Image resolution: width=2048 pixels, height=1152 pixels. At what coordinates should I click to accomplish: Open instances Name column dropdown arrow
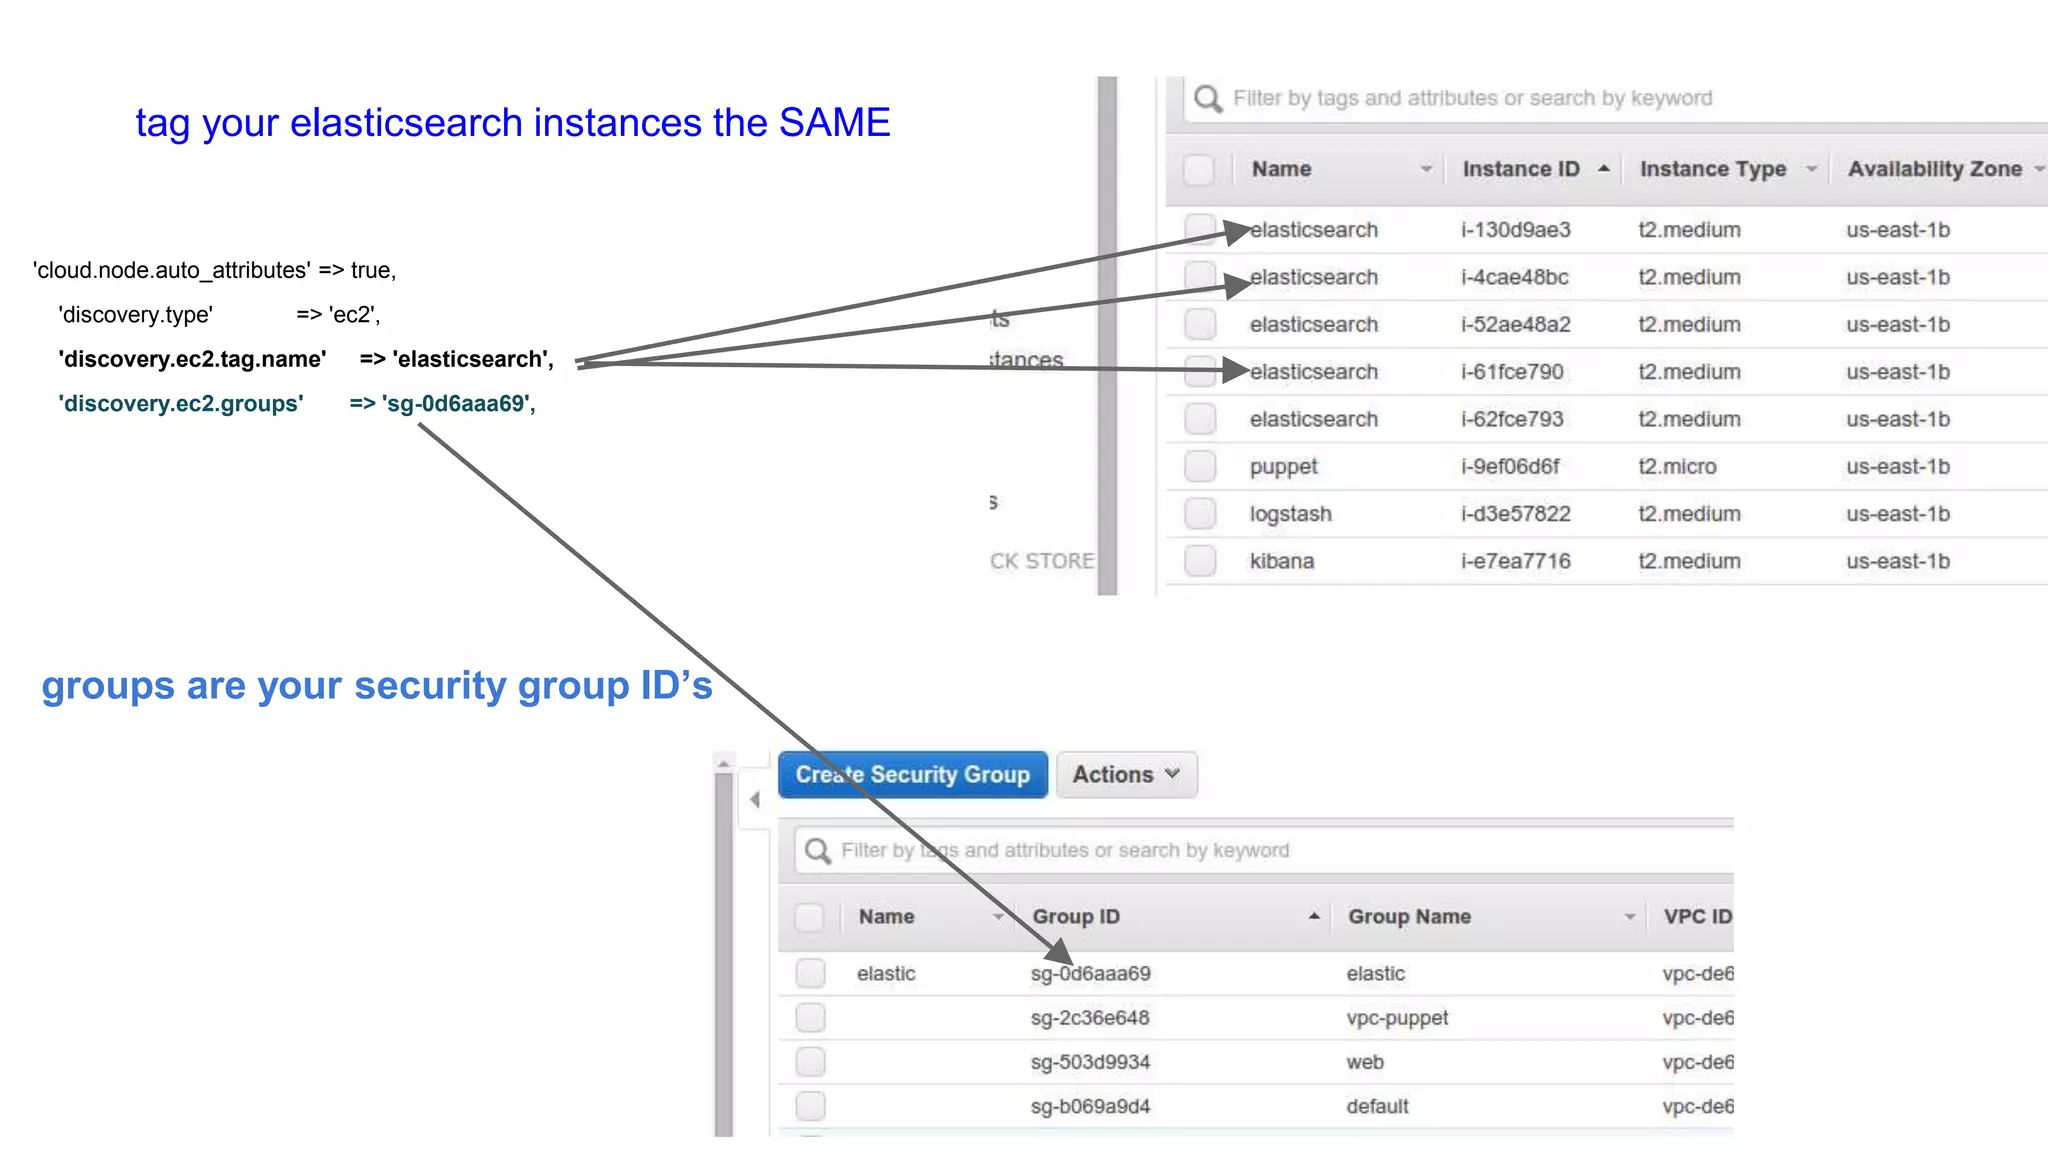click(x=1426, y=170)
